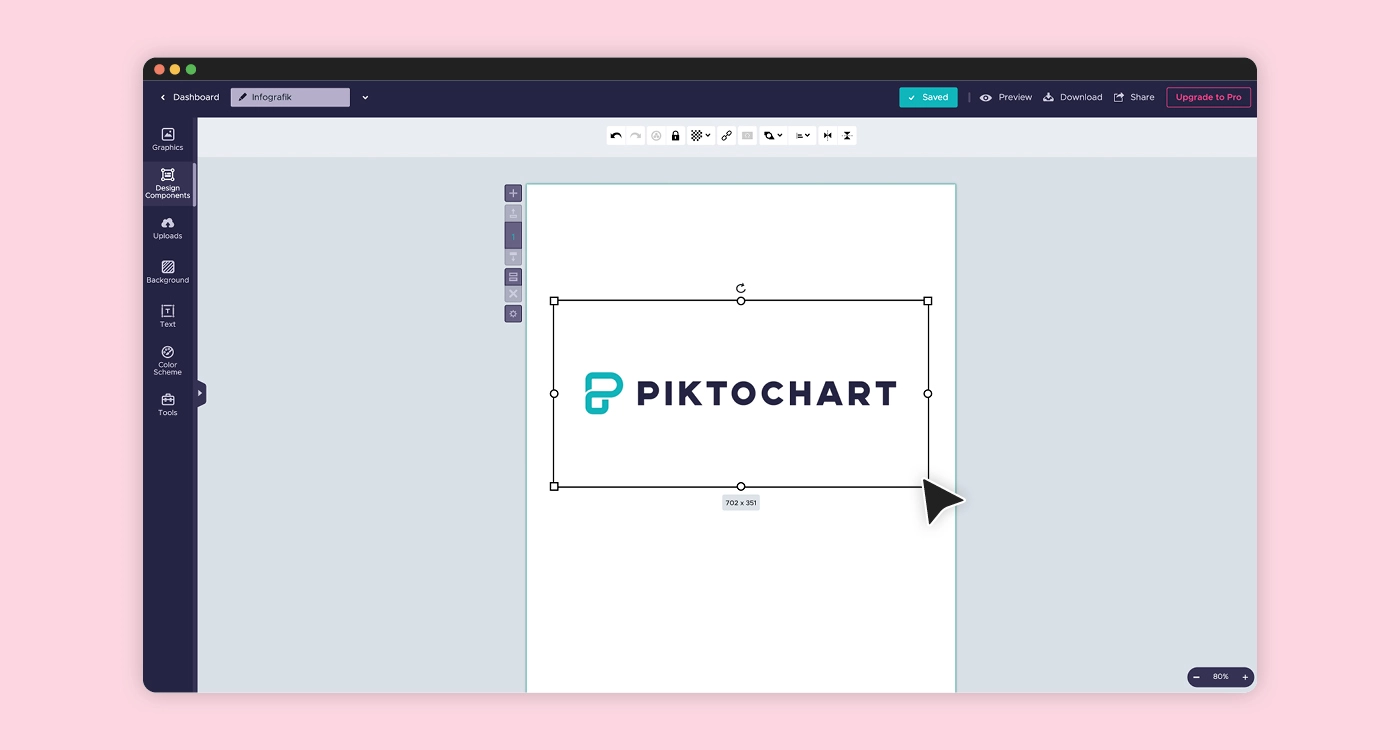Click the top-left resize handle
This screenshot has height=750, width=1400.
coord(554,301)
